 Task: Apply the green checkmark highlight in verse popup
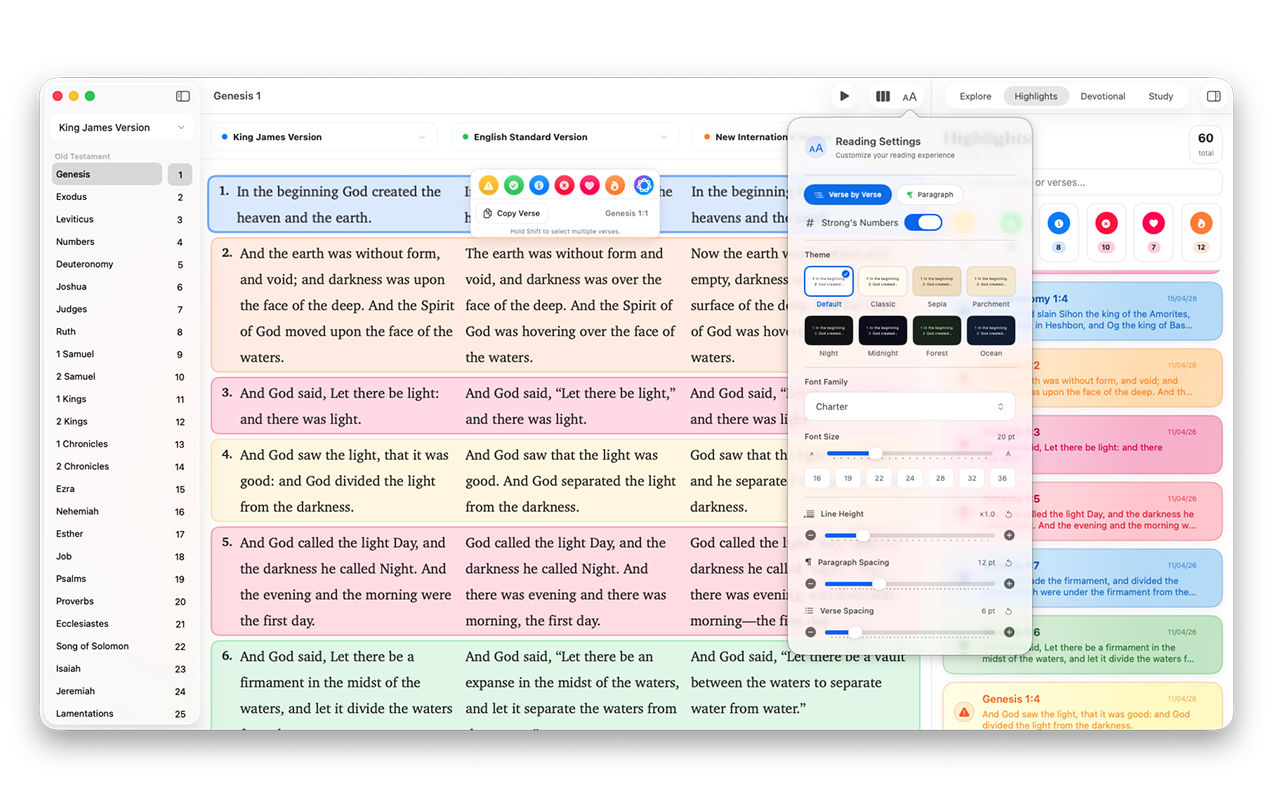[x=514, y=185]
